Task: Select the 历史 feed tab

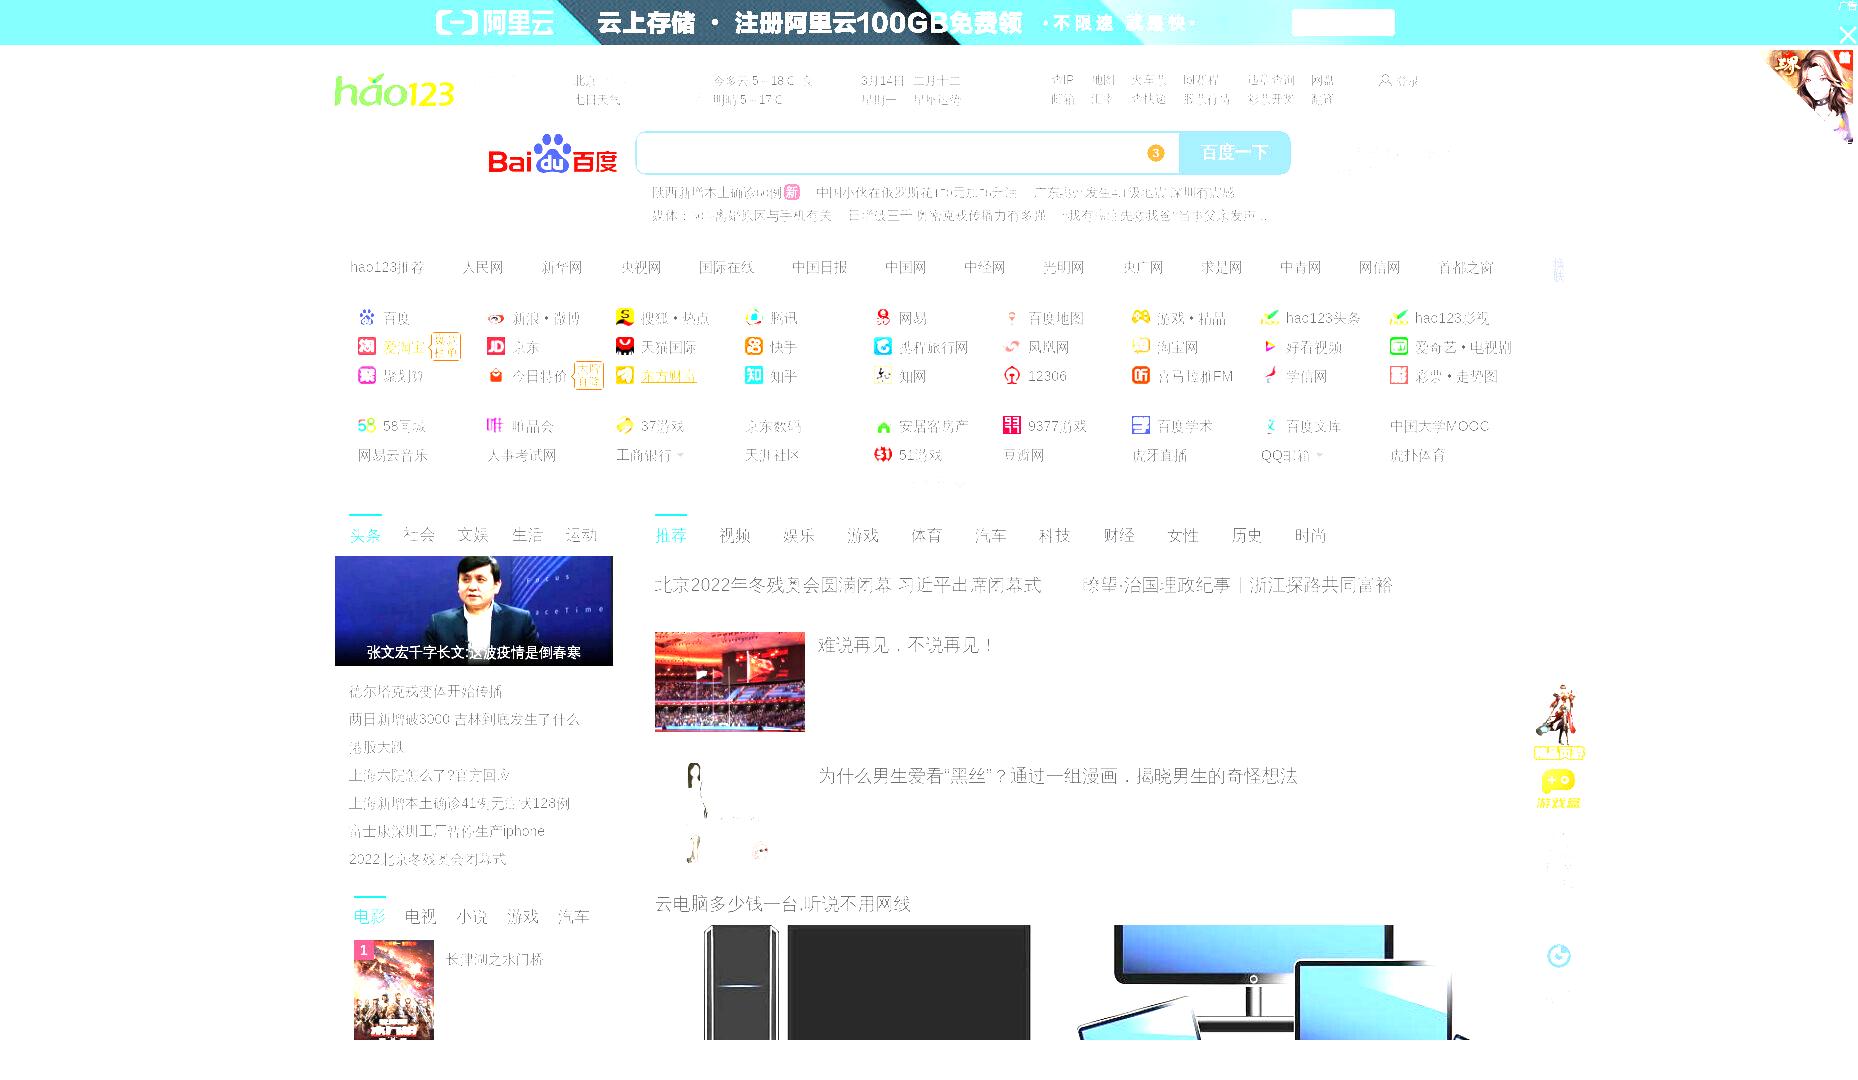Action: coord(1247,536)
